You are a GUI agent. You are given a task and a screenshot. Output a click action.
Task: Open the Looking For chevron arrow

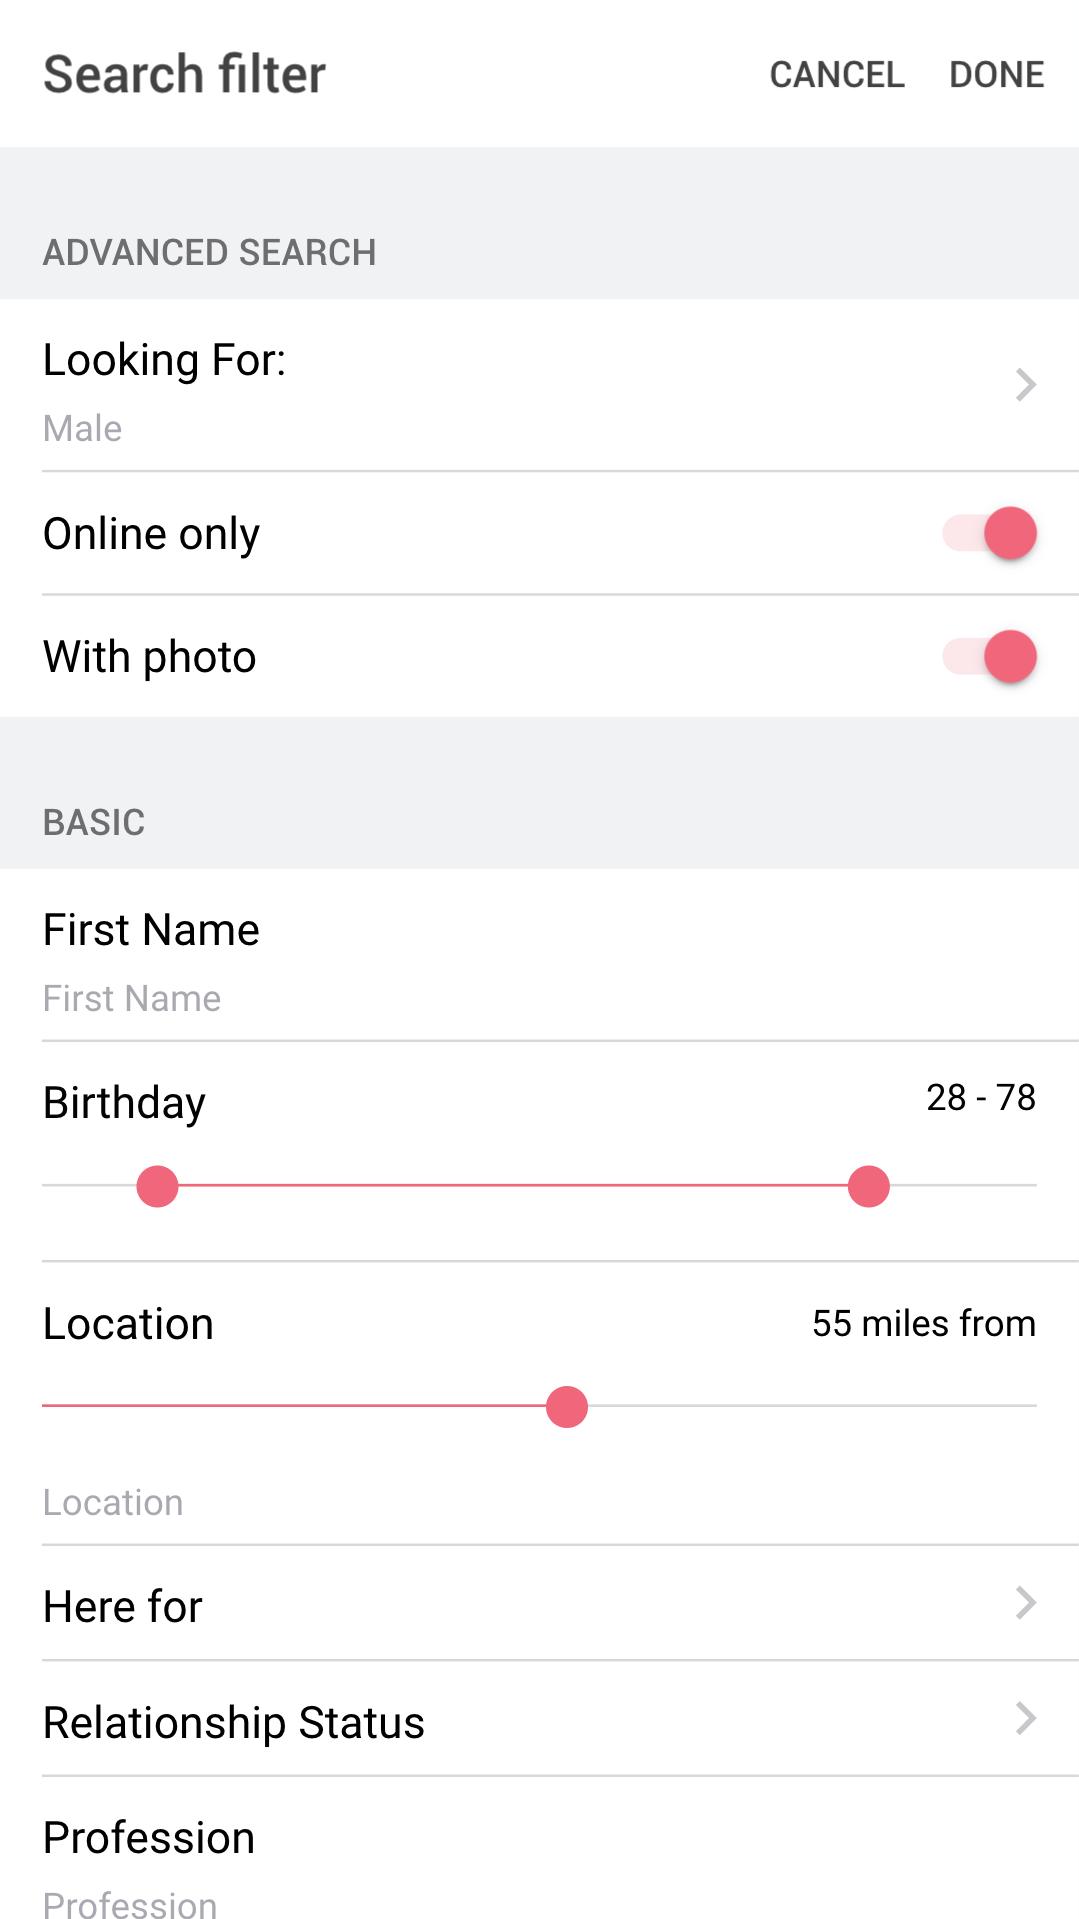click(1025, 385)
